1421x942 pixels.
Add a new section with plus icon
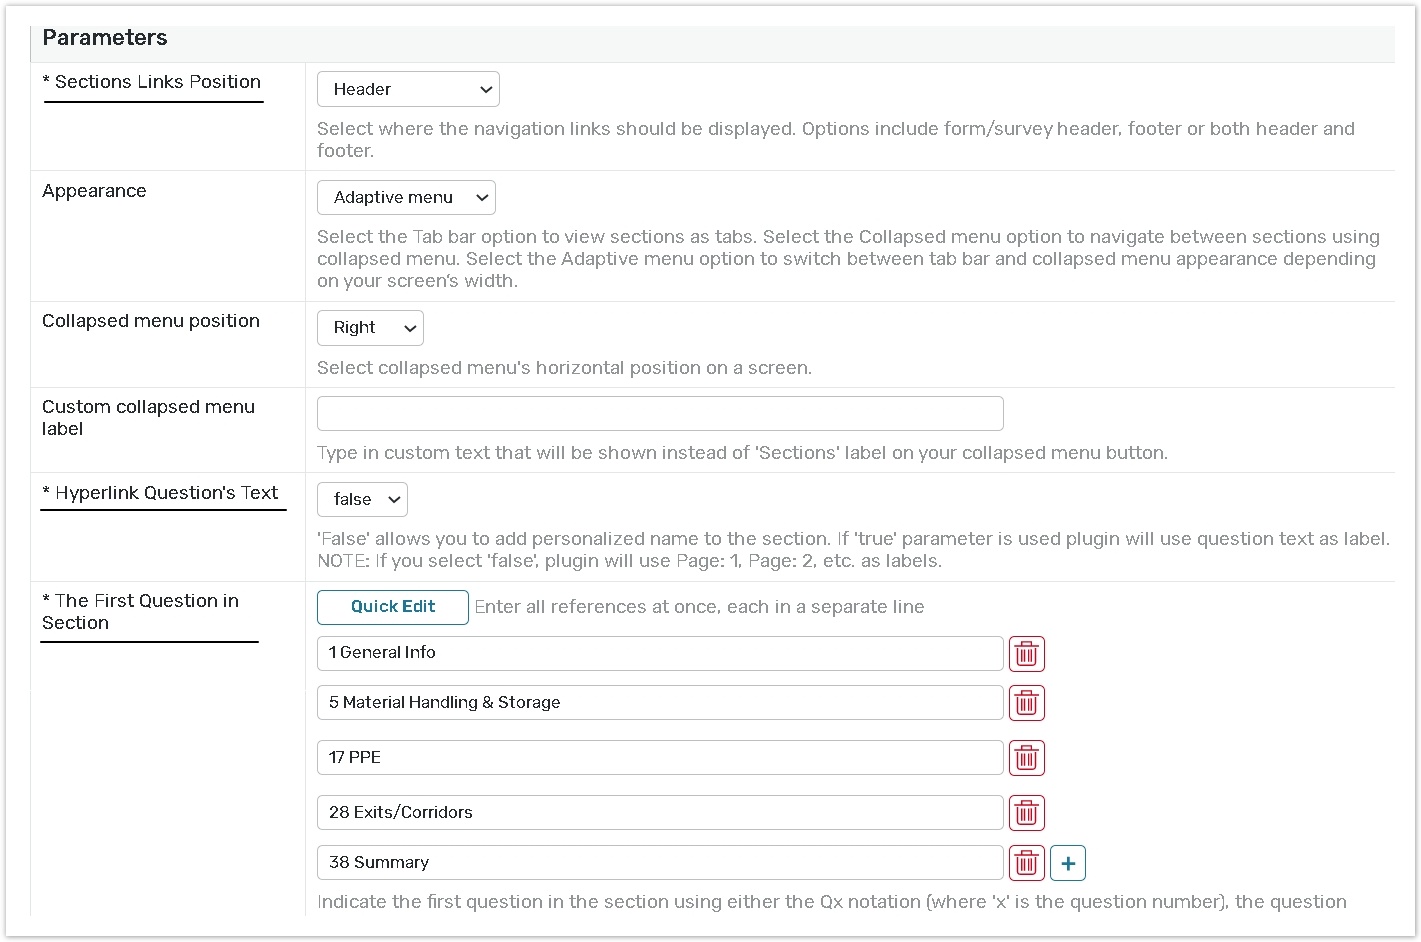click(x=1068, y=863)
